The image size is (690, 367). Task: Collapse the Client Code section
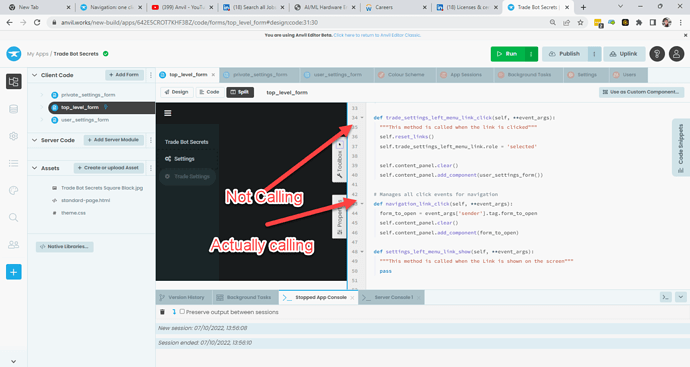click(x=34, y=75)
